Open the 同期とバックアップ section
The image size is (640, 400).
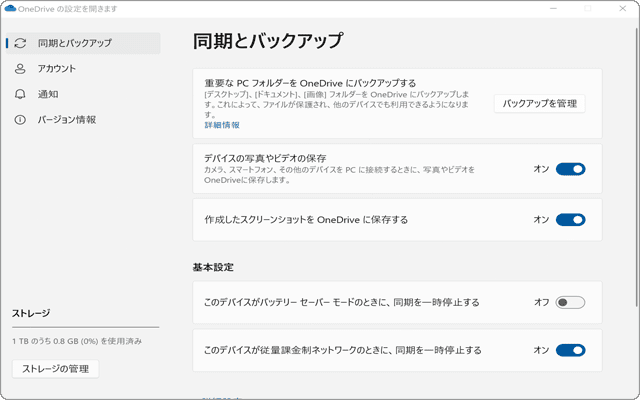[83, 43]
